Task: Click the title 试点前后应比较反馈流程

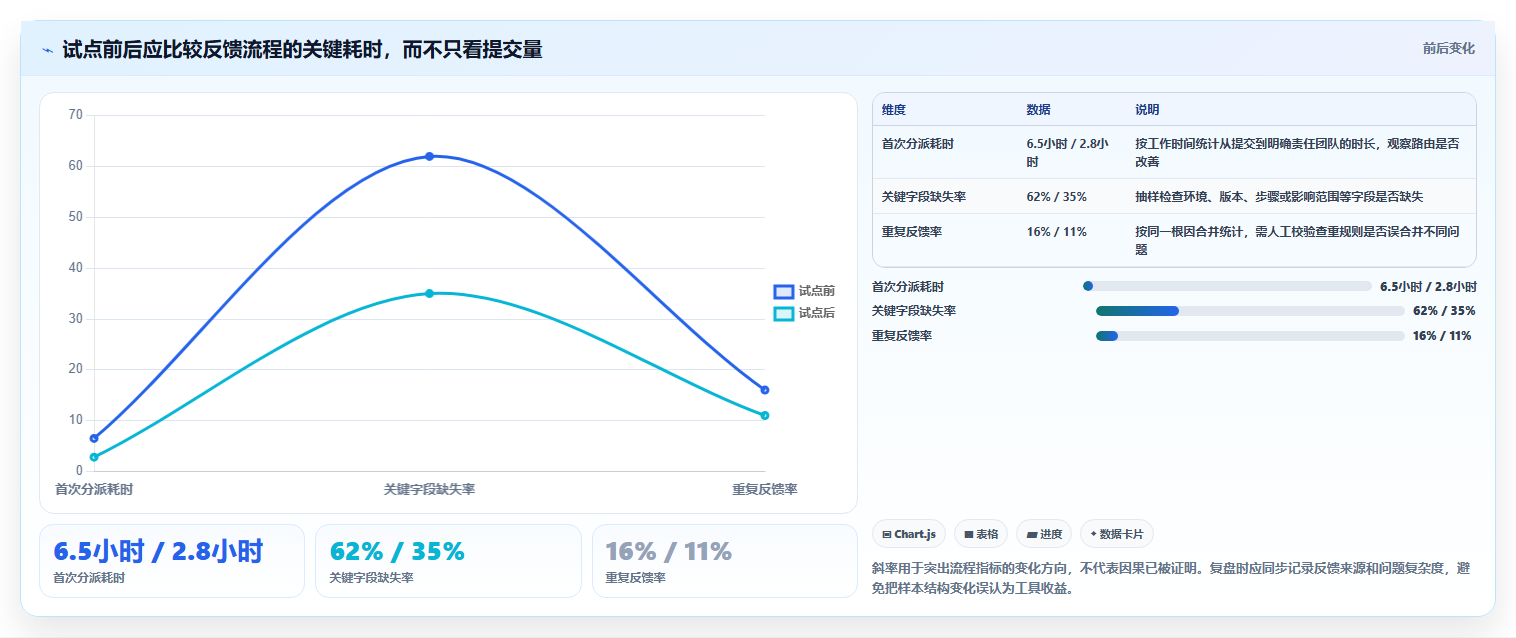Action: tap(302, 50)
